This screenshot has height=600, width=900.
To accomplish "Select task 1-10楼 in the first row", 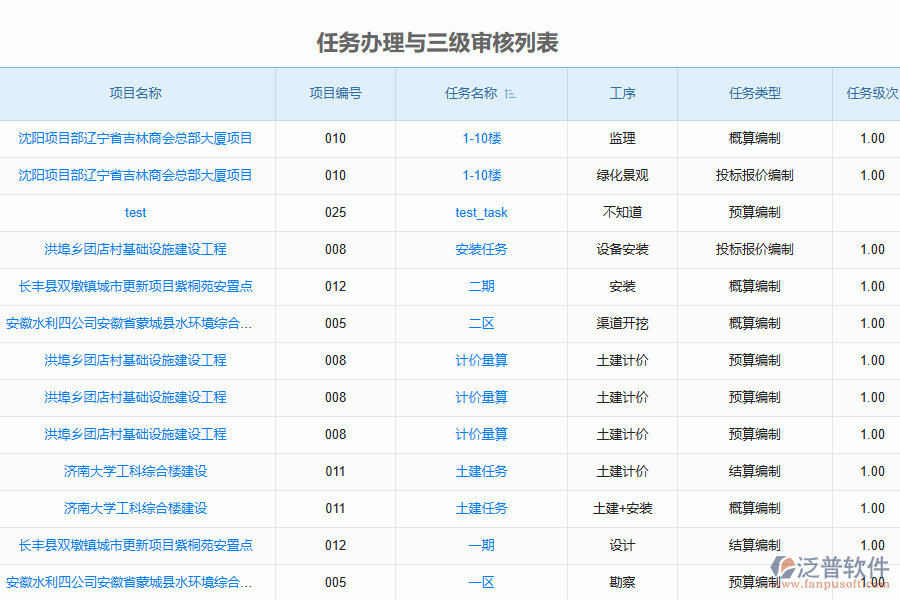I will [481, 139].
